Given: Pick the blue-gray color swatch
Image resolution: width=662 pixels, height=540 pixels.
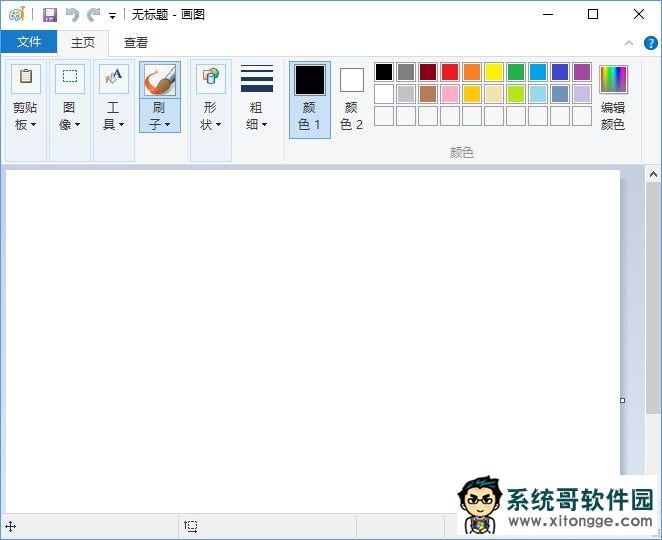Looking at the screenshot, I should tap(559, 94).
